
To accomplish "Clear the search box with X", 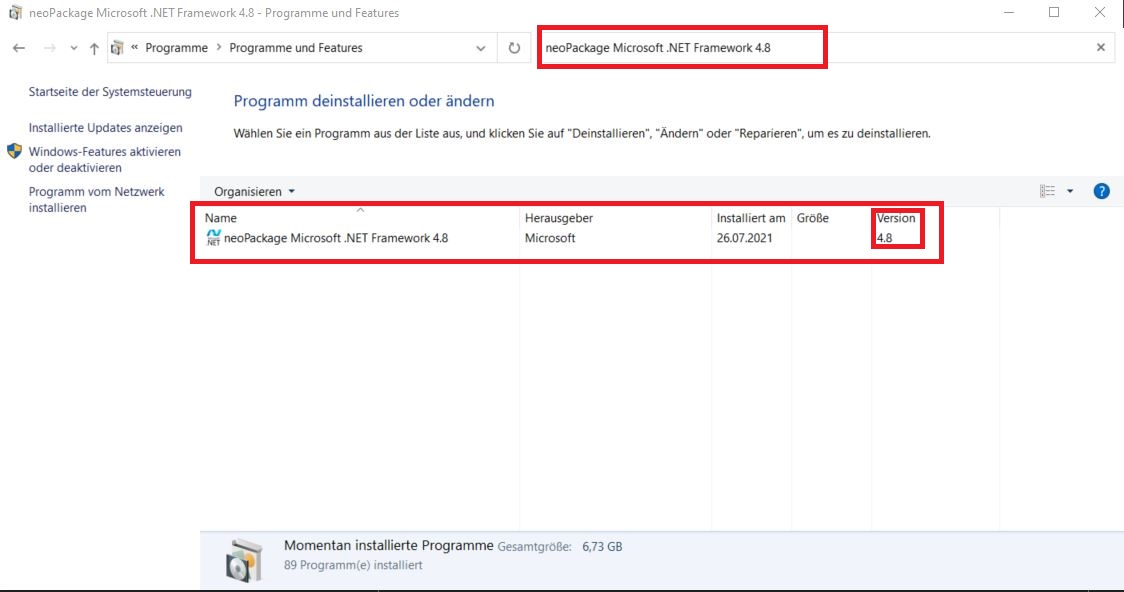I will (1101, 48).
